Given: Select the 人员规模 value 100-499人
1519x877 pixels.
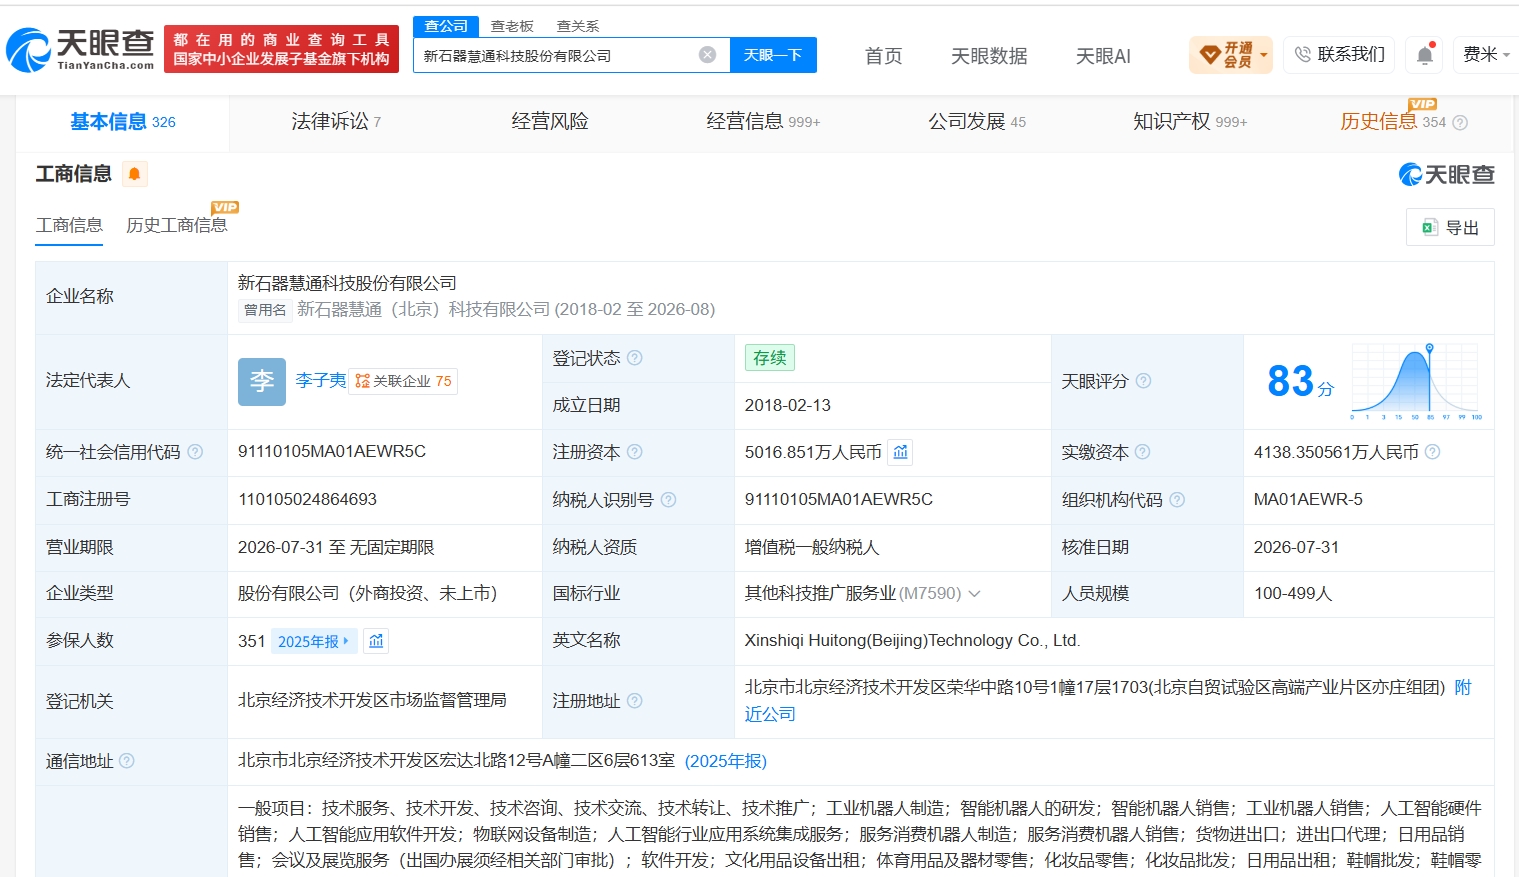Looking at the screenshot, I should click(1293, 594).
